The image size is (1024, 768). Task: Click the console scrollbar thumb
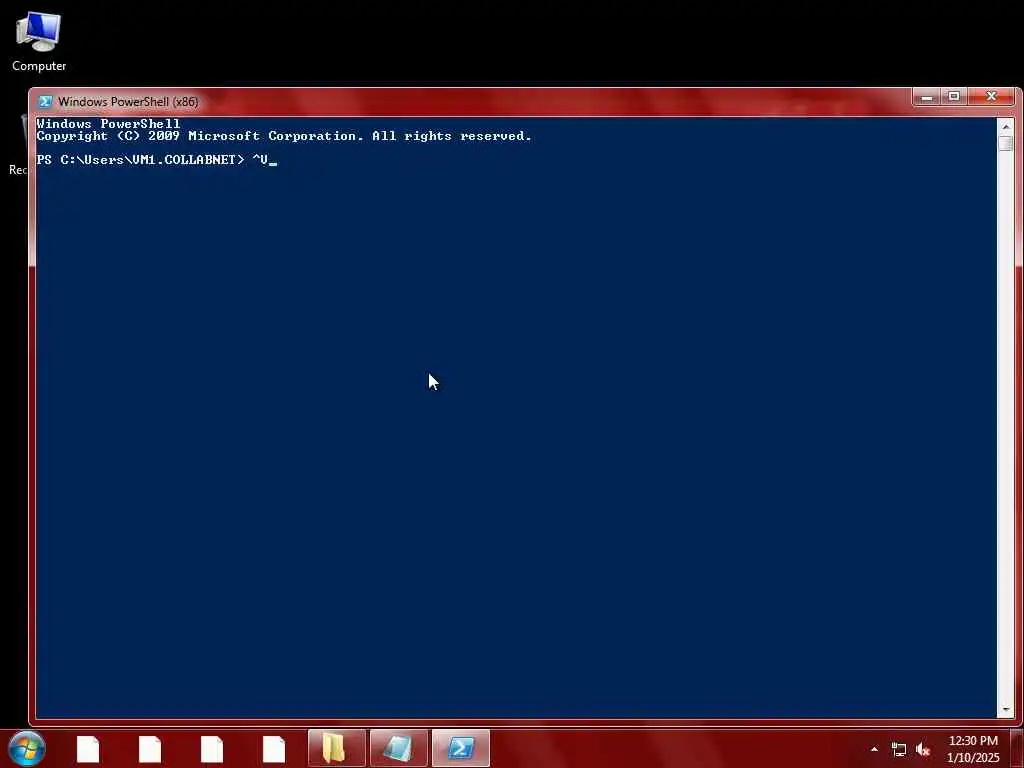coord(1006,143)
